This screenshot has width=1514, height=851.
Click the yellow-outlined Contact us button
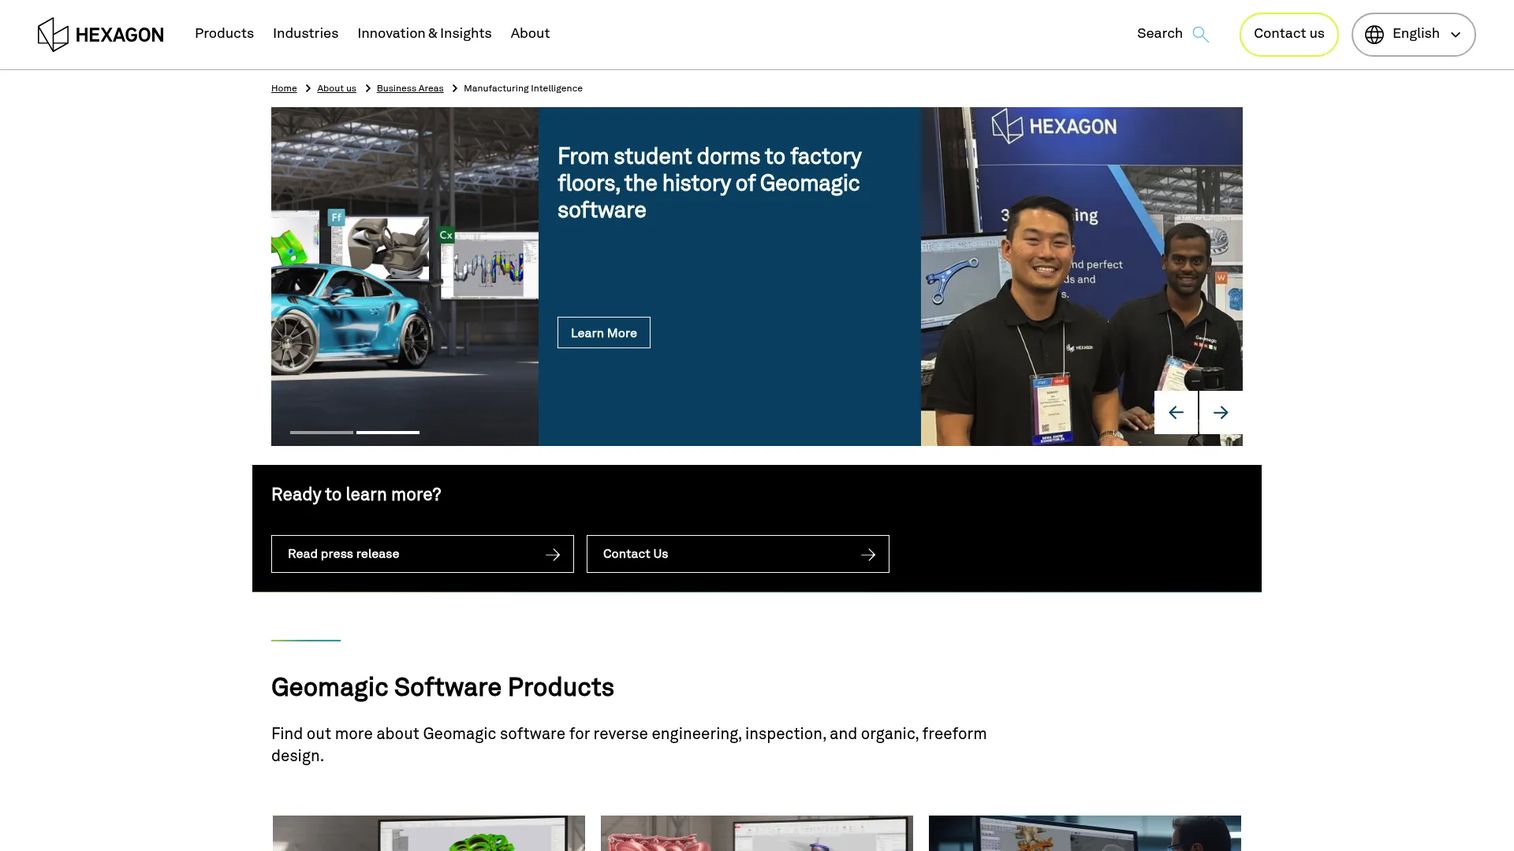1289,34
